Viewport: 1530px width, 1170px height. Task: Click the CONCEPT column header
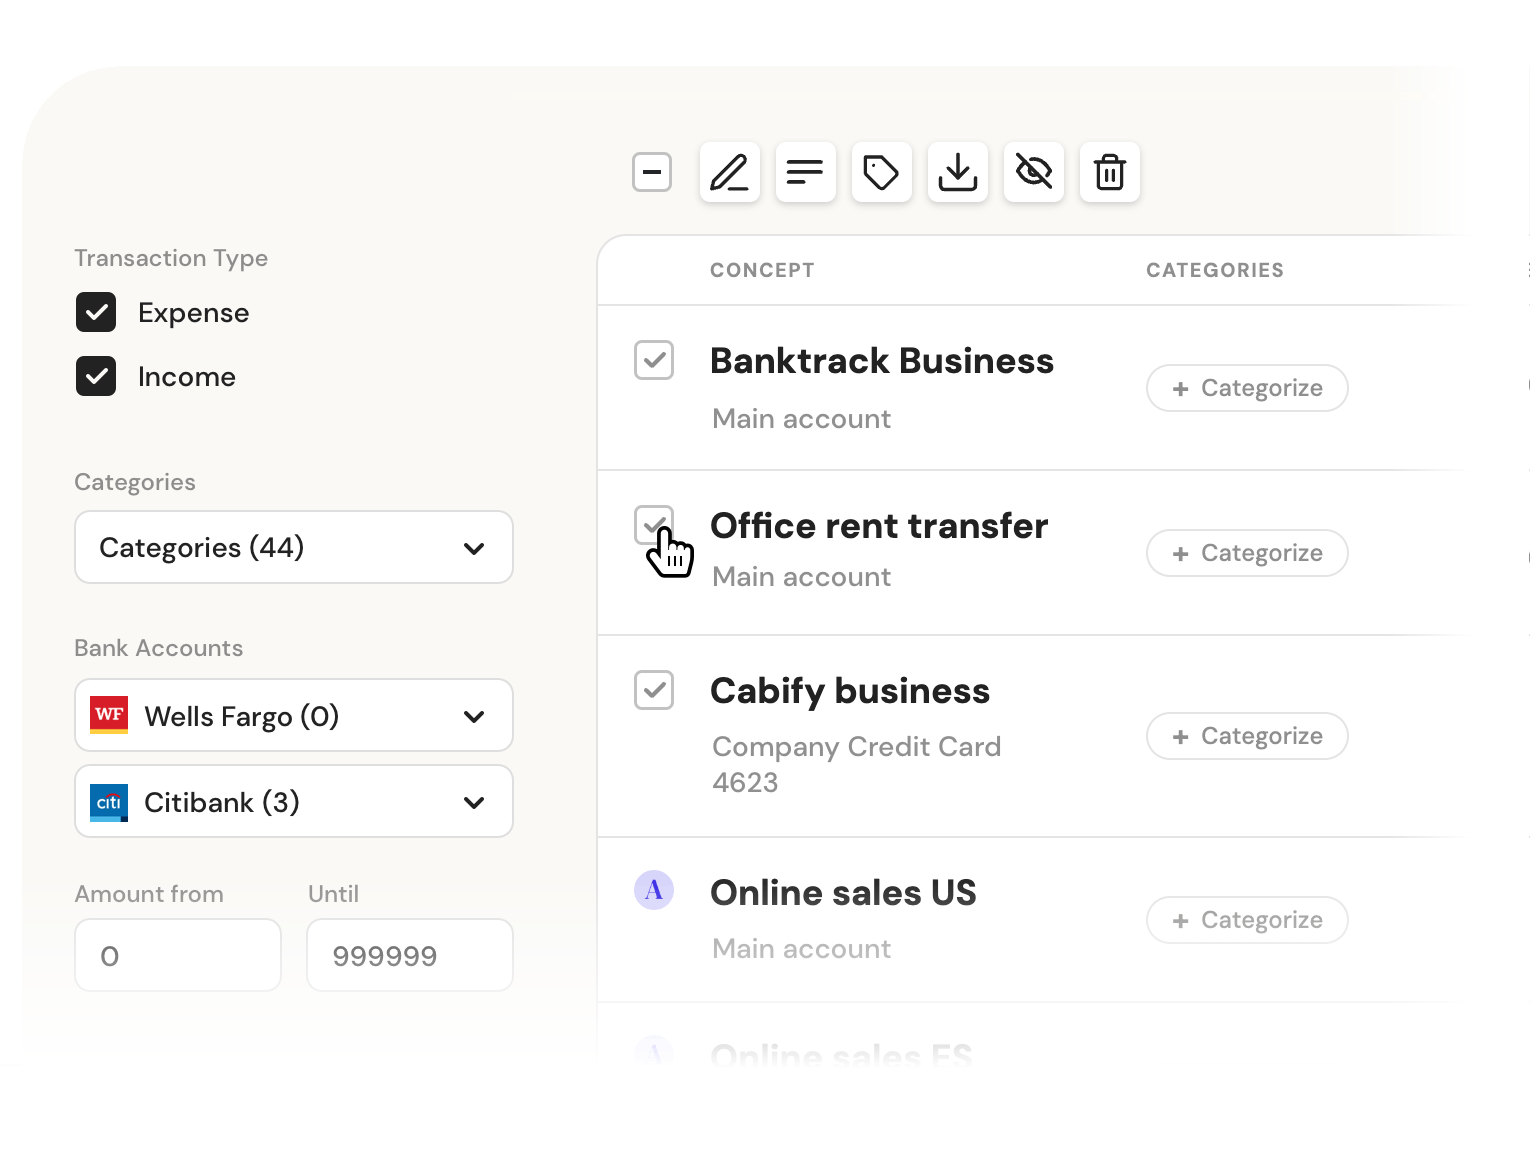coord(762,270)
